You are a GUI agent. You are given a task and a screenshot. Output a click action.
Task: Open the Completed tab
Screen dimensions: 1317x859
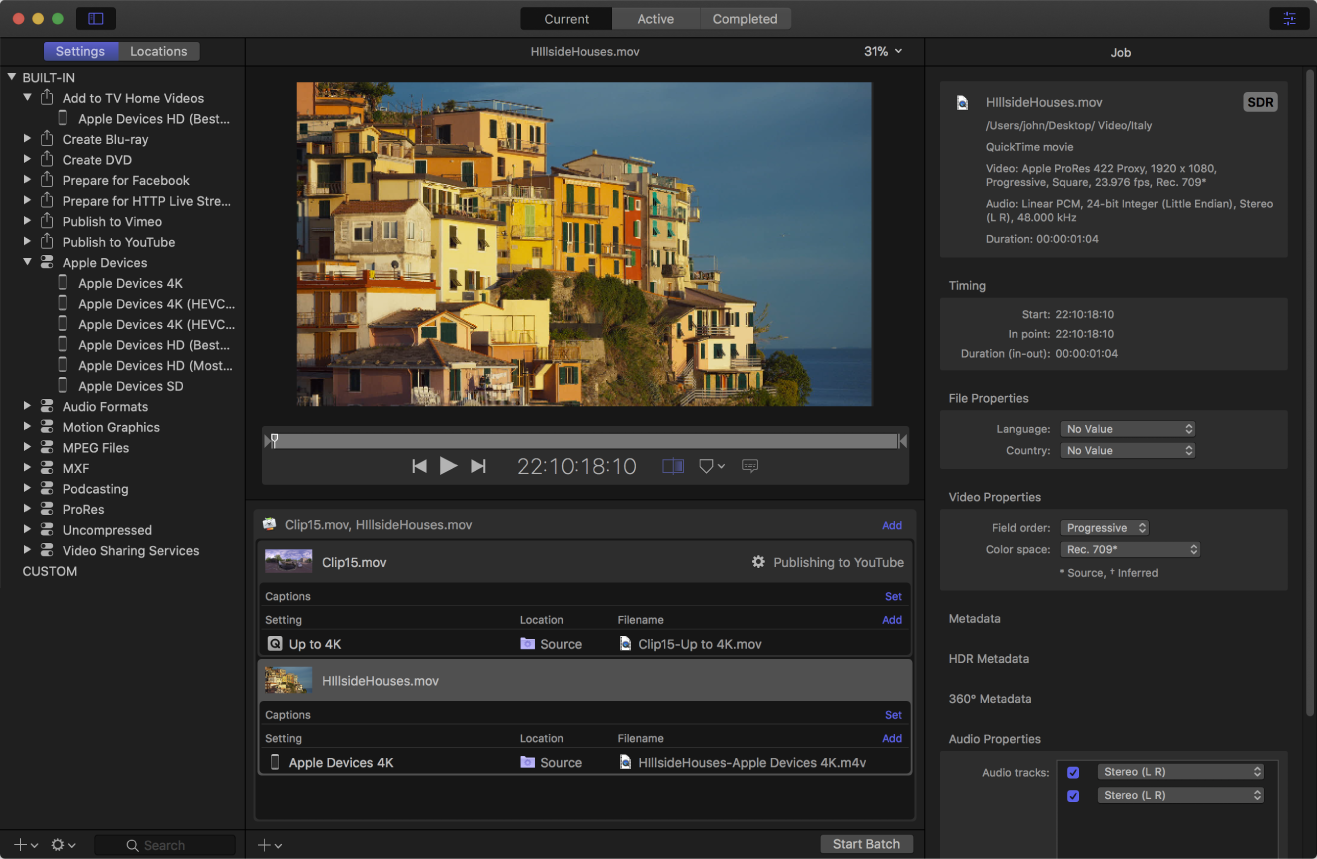[744, 19]
